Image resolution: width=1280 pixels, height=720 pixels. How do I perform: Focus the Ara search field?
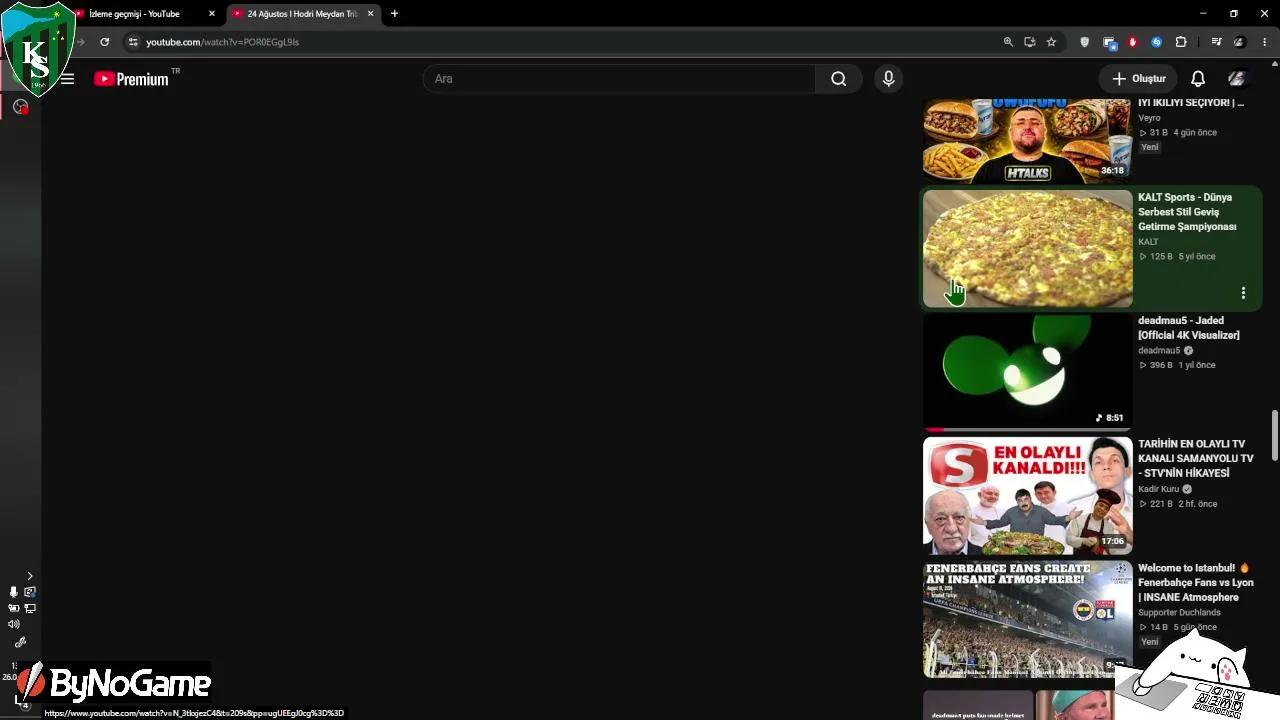point(620,79)
